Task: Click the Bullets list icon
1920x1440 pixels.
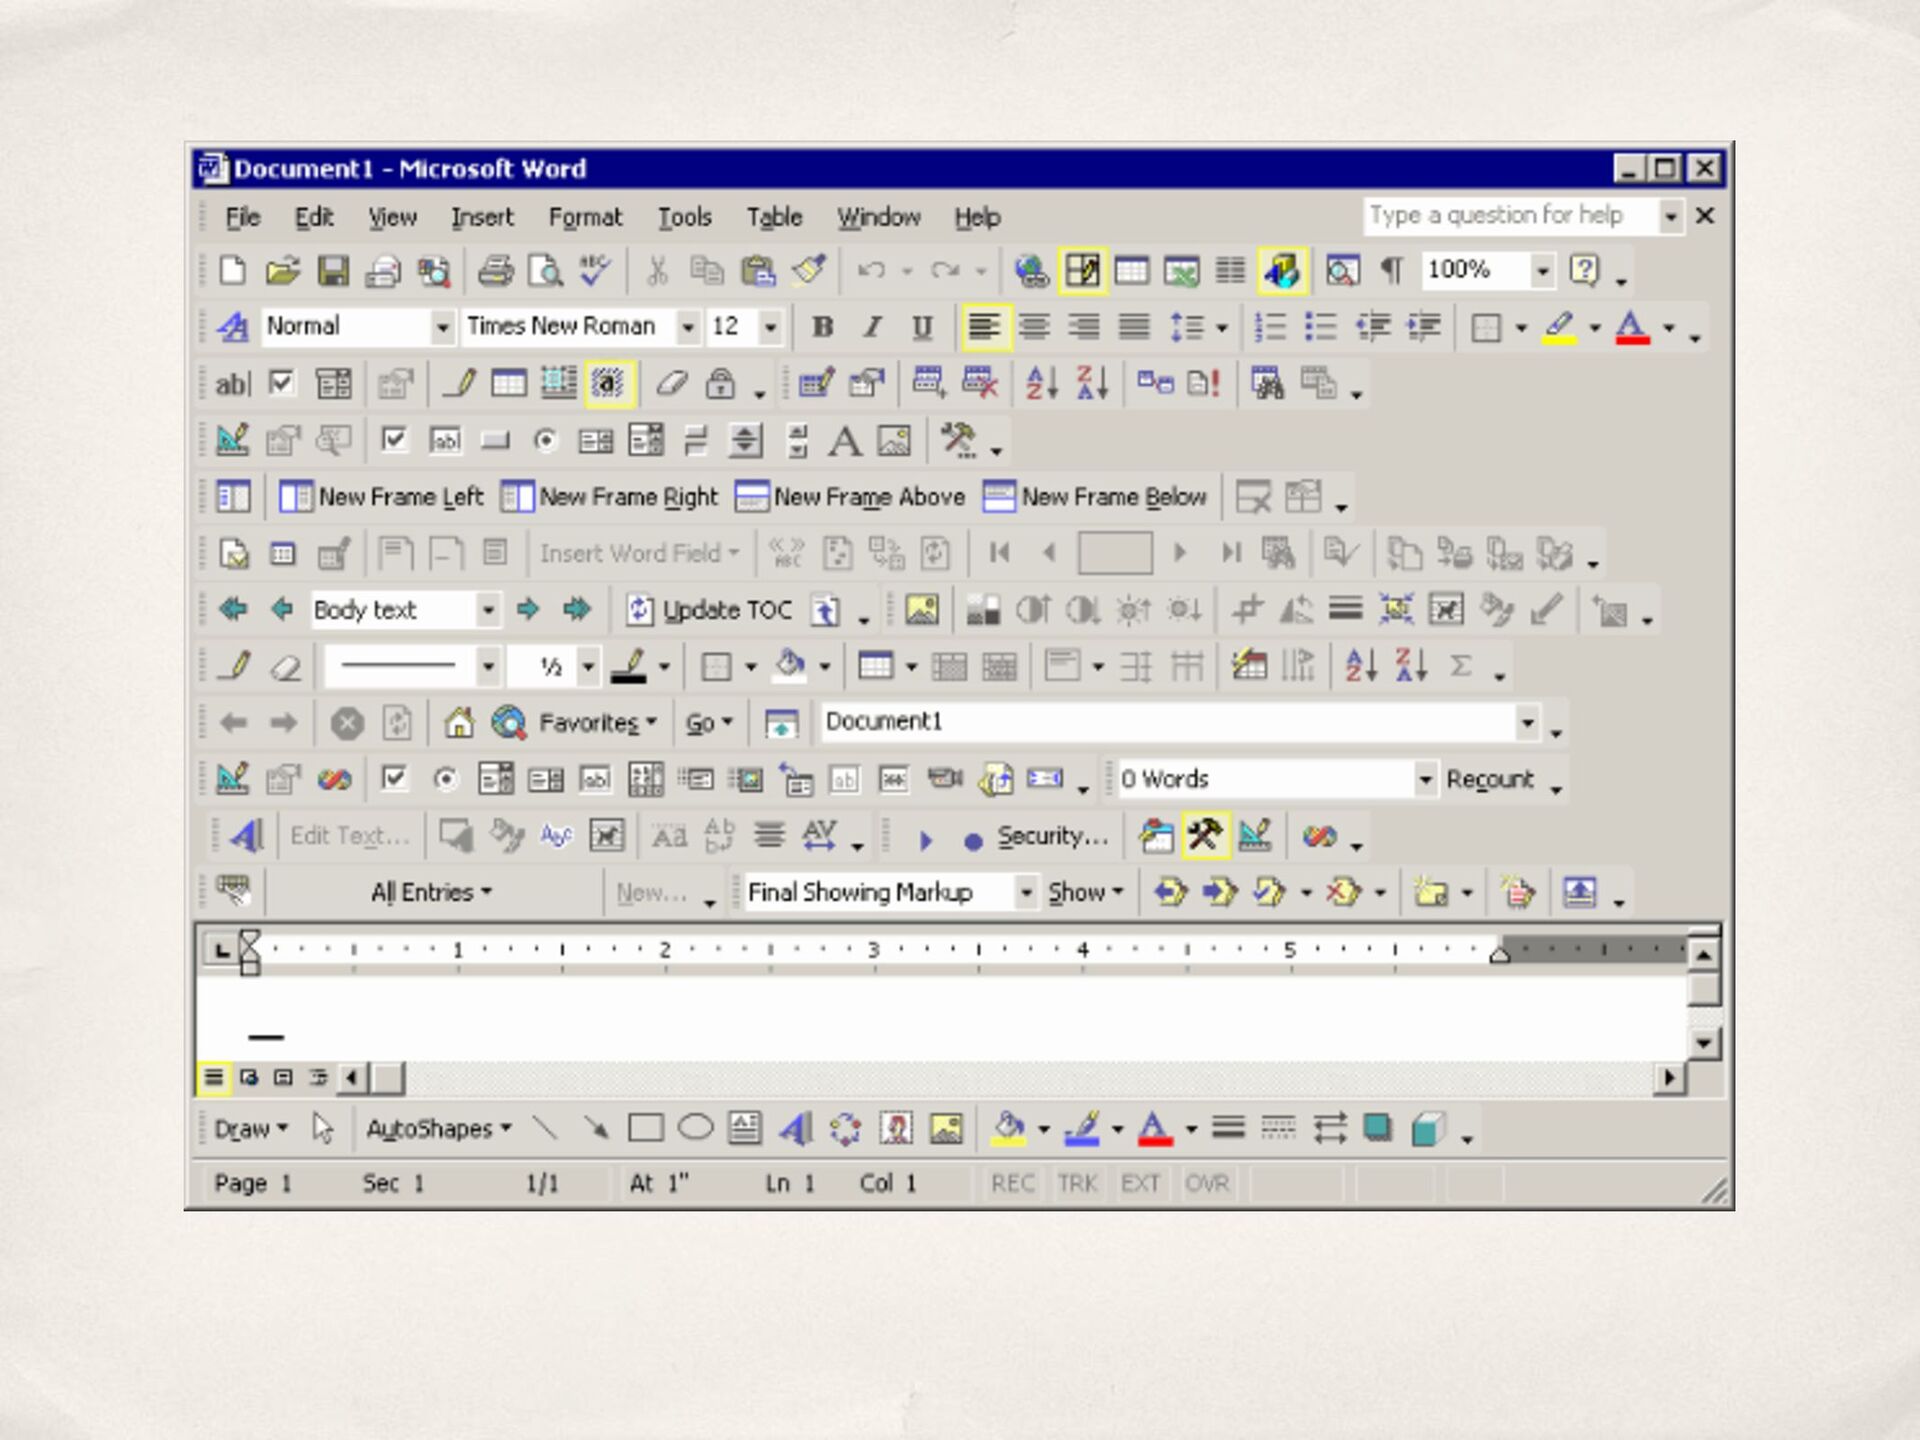Action: pyautogui.click(x=1321, y=327)
